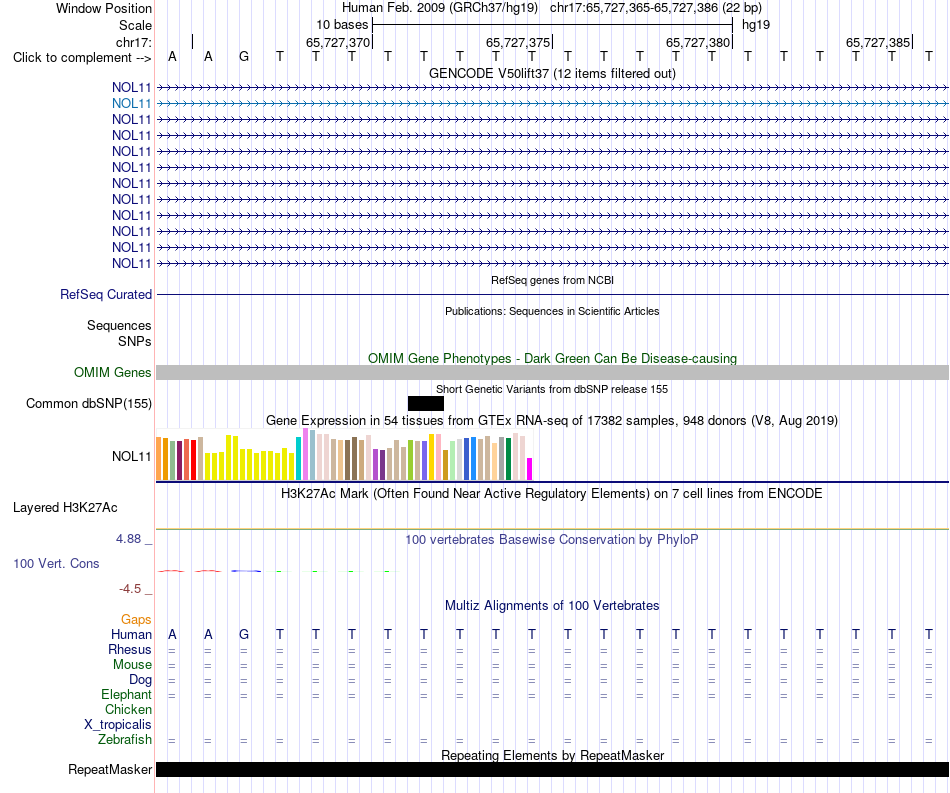Click the Gaps label in Multiz alignment

136,619
